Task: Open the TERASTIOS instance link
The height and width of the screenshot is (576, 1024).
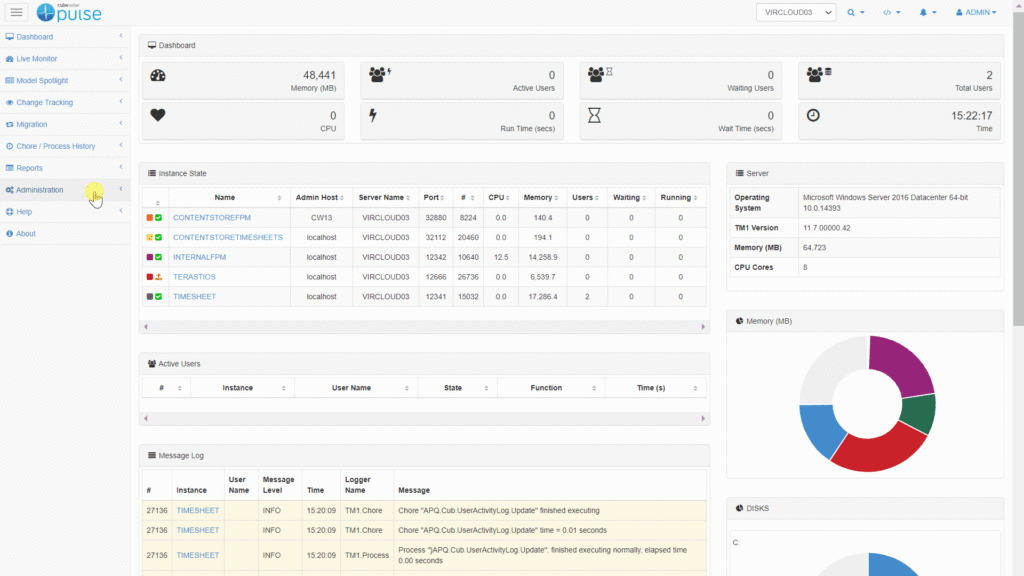Action: 194,277
